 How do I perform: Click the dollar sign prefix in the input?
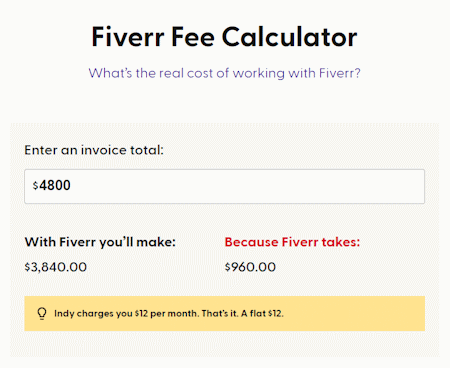(x=35, y=185)
